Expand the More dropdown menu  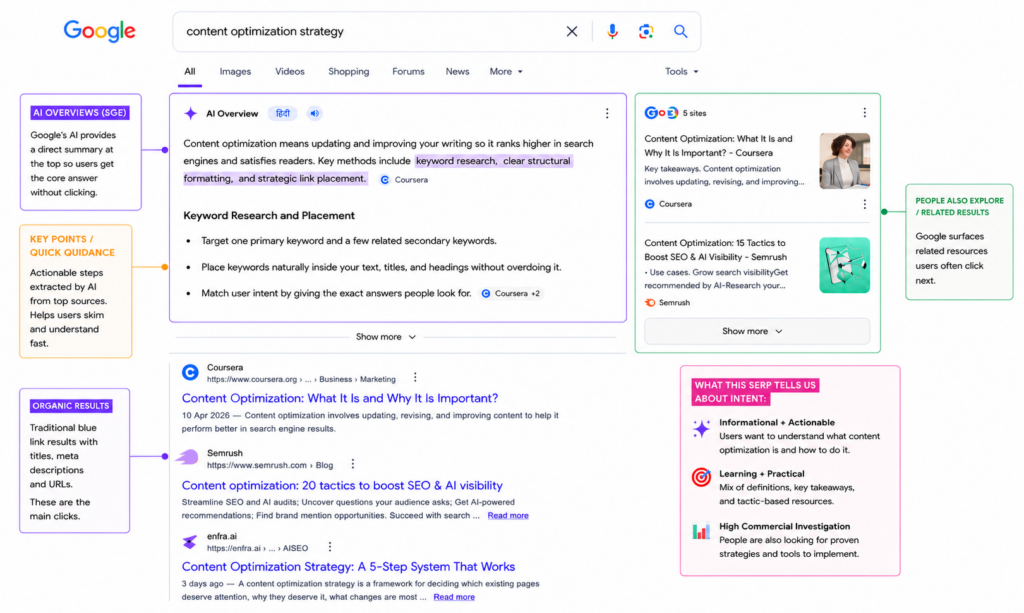point(506,71)
